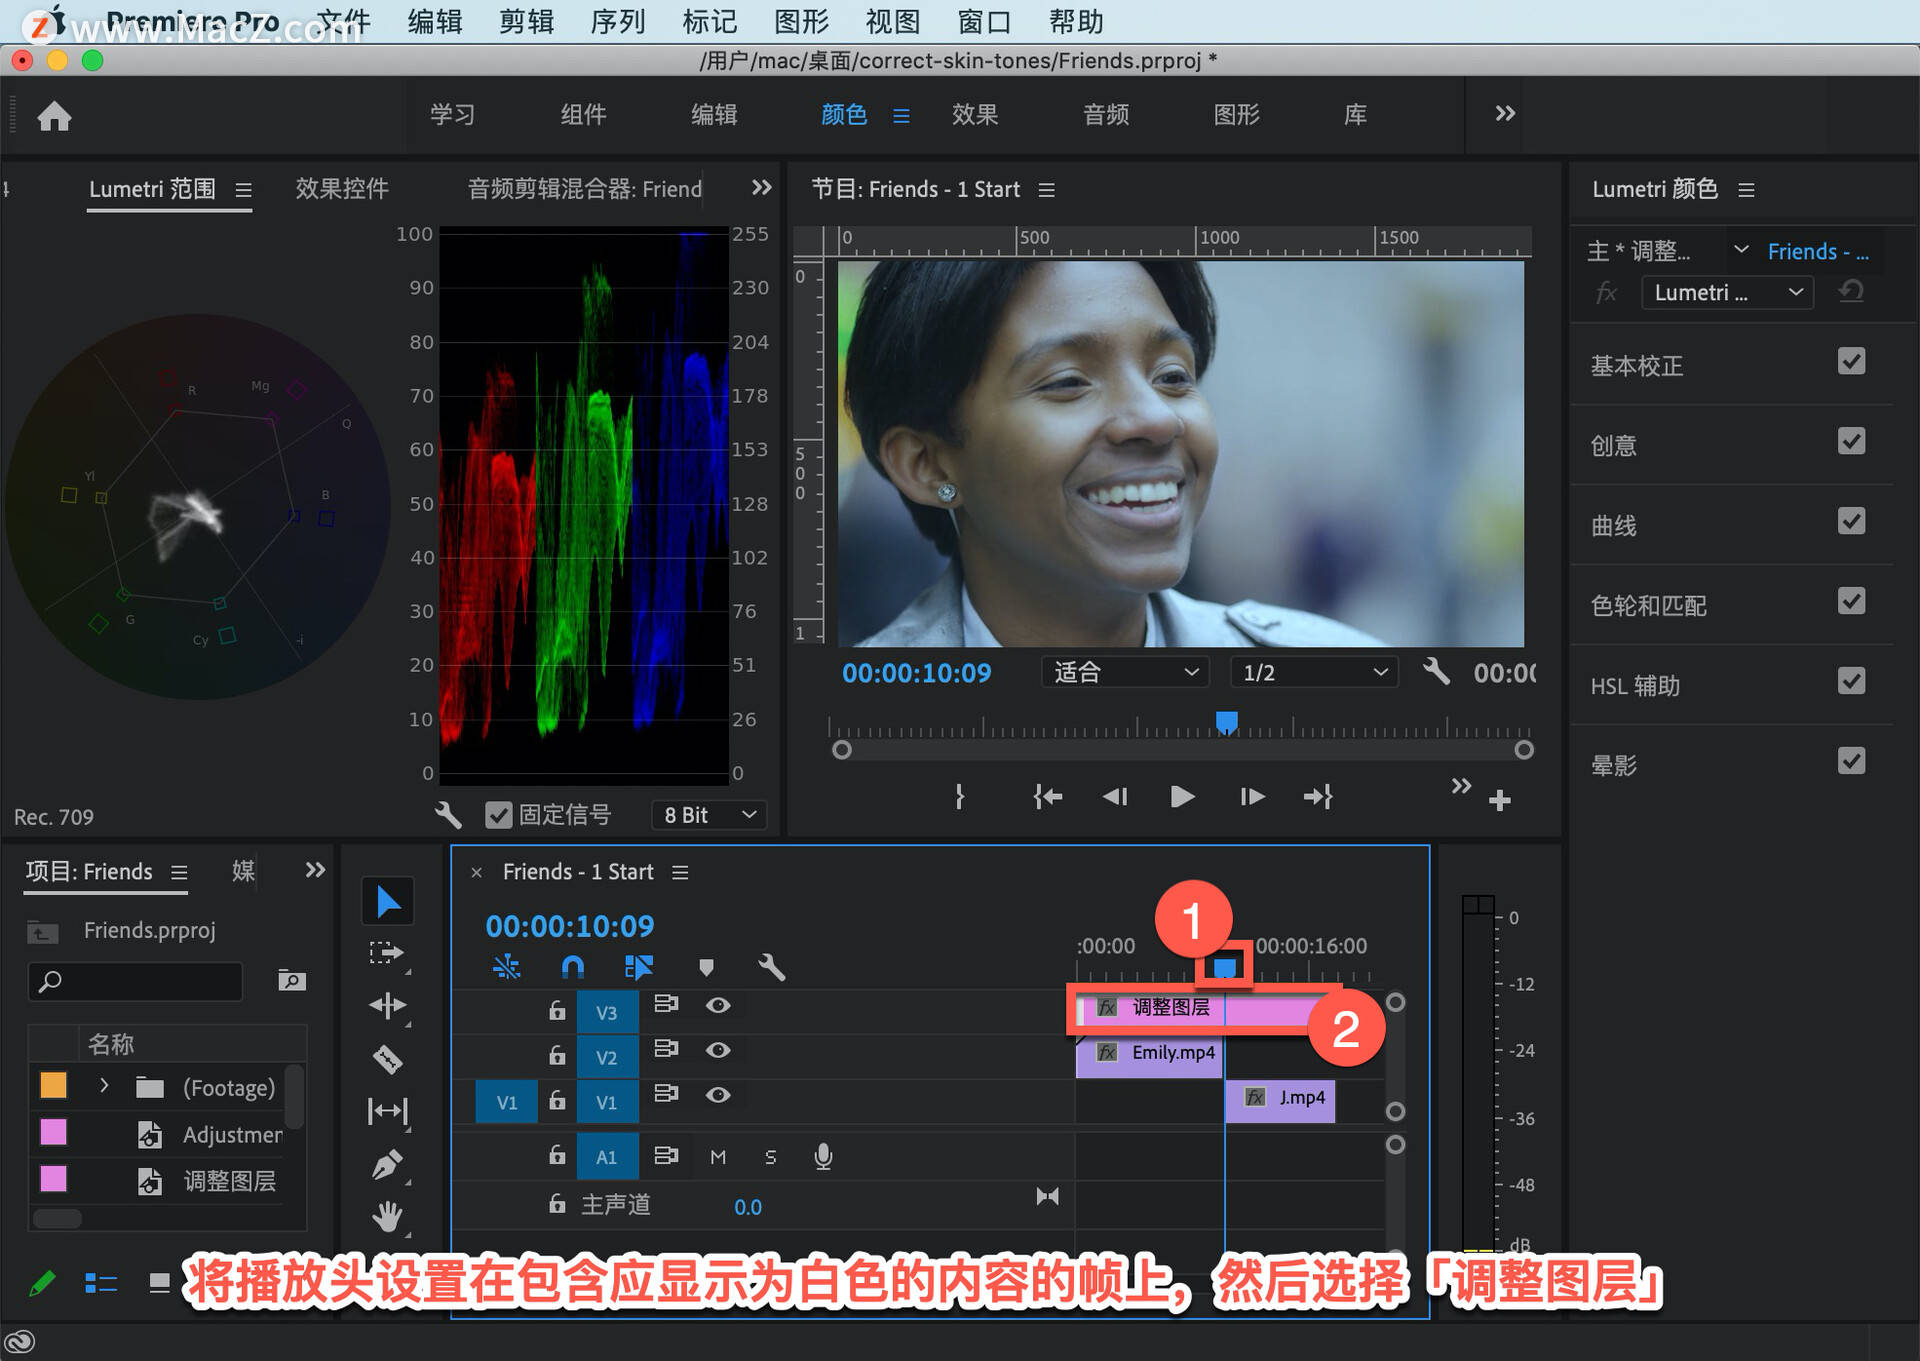Screen dimensions: 1920x1361
Task: Click the Home icon
Action: 54,116
